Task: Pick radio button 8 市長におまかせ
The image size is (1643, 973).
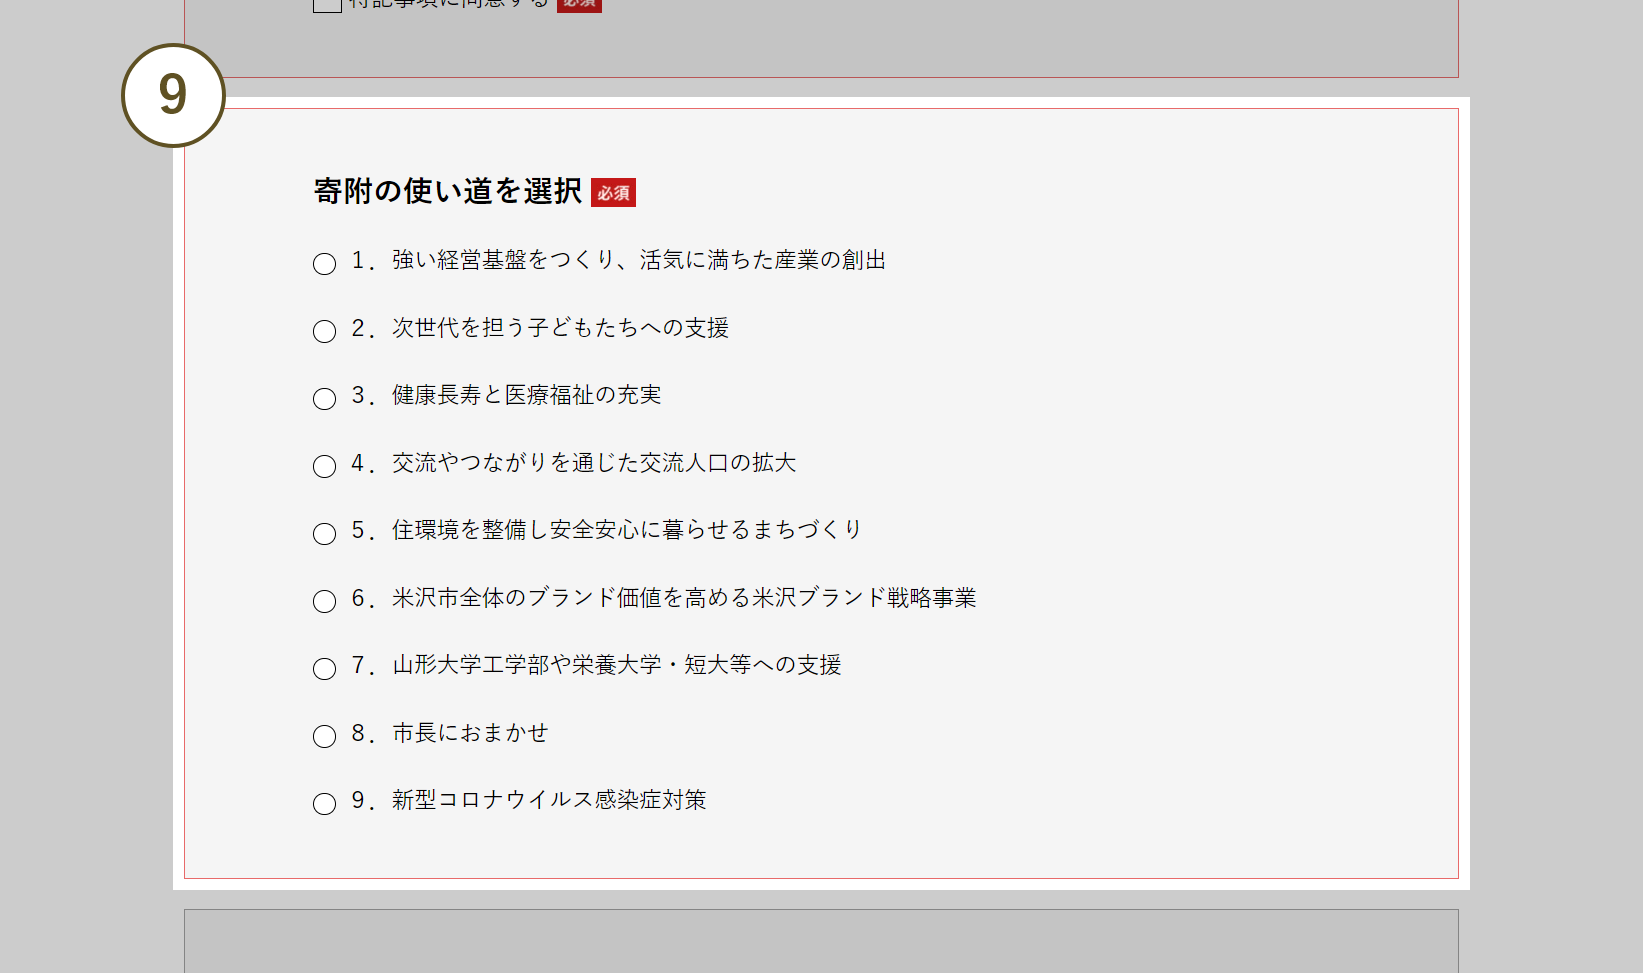Action: (x=324, y=736)
